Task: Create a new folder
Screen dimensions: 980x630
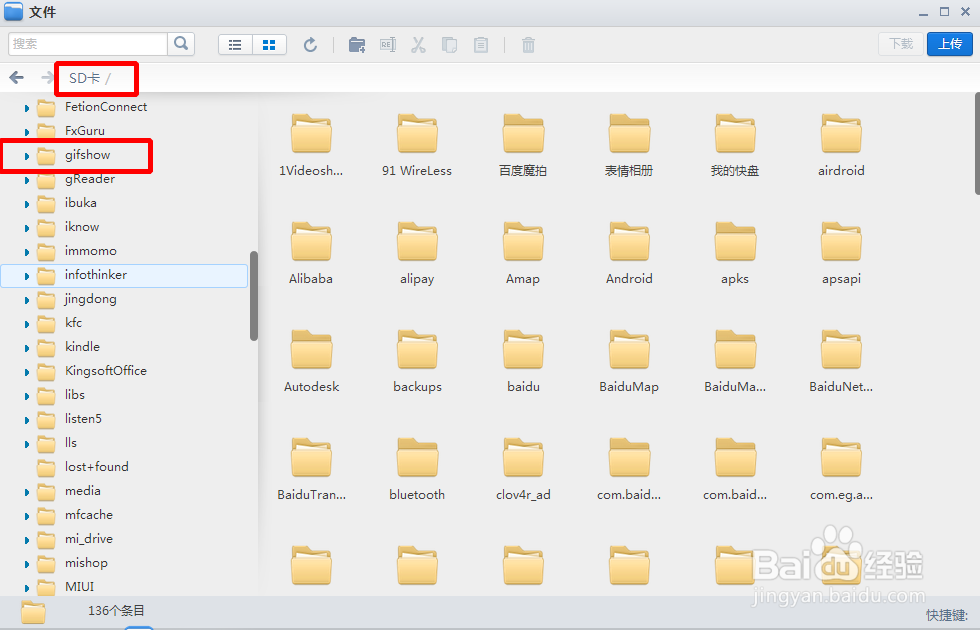Action: click(x=357, y=45)
